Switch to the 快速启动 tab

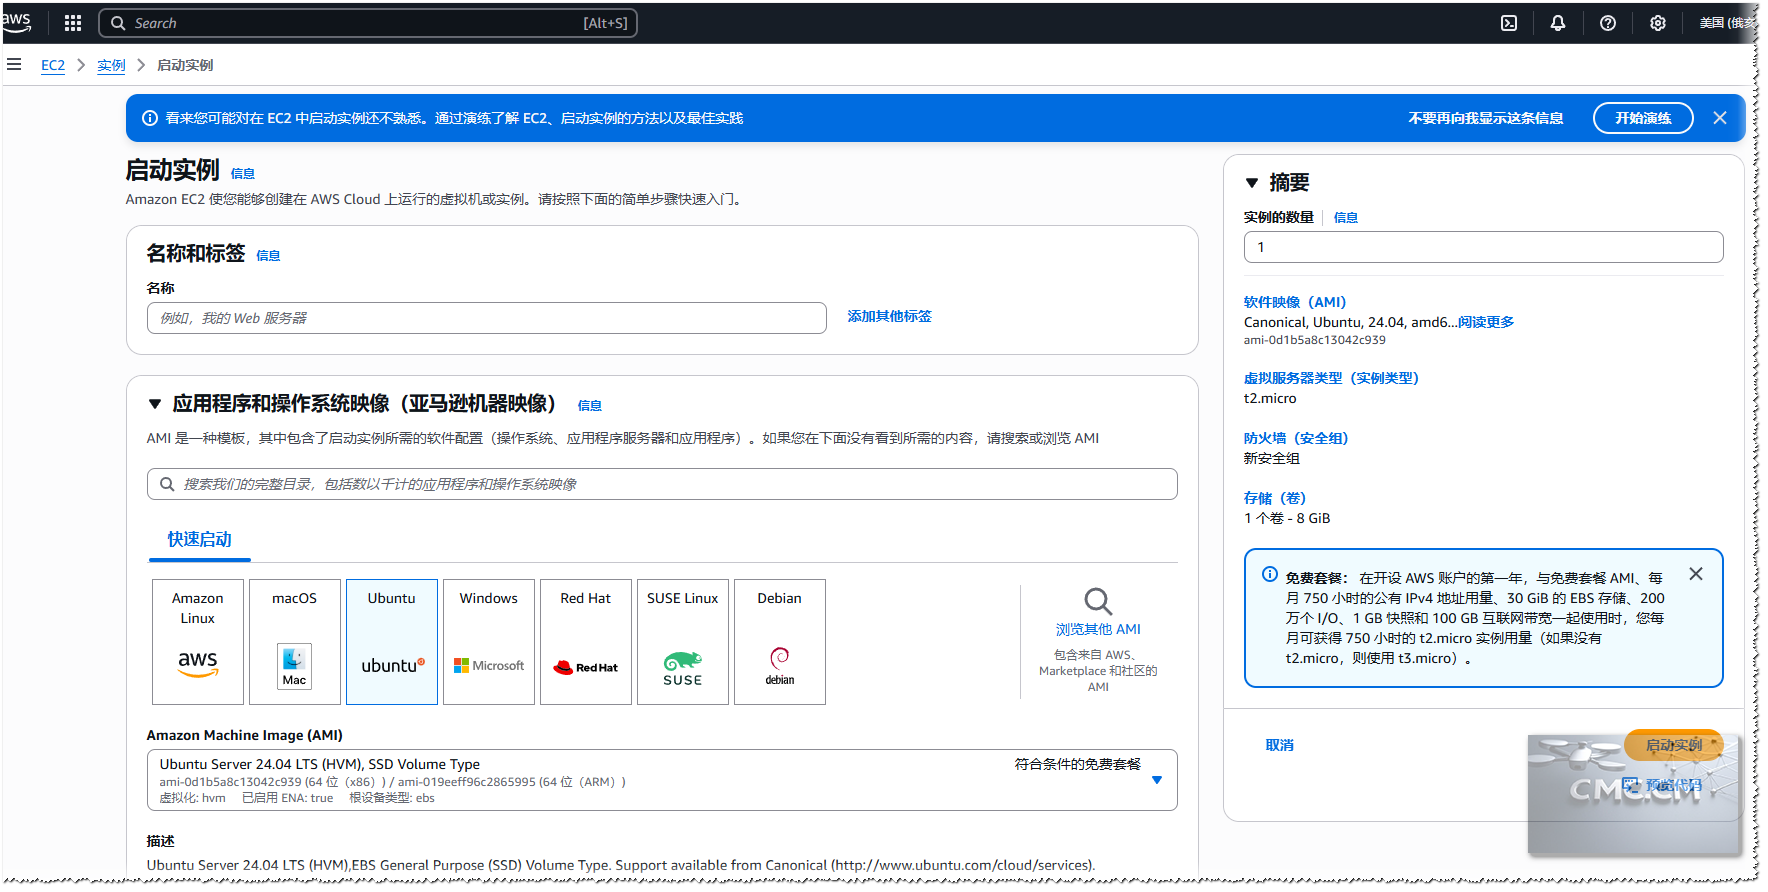click(x=200, y=540)
